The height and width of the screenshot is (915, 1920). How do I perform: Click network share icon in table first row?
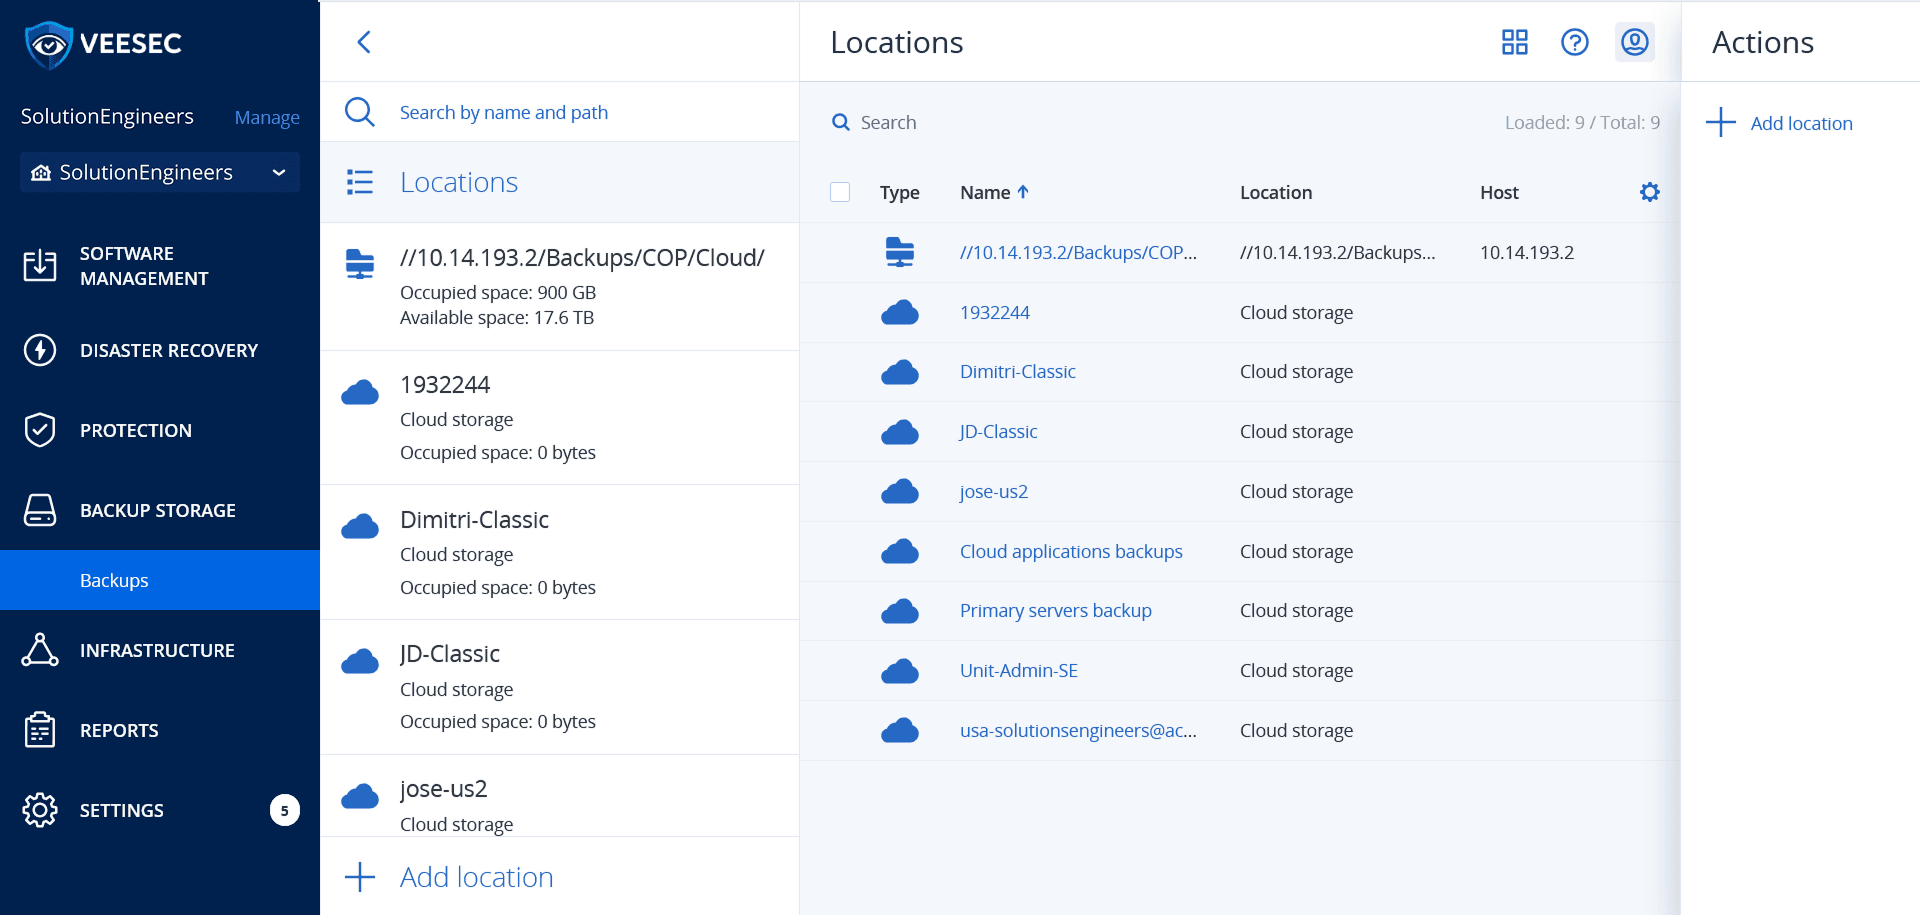click(x=900, y=252)
